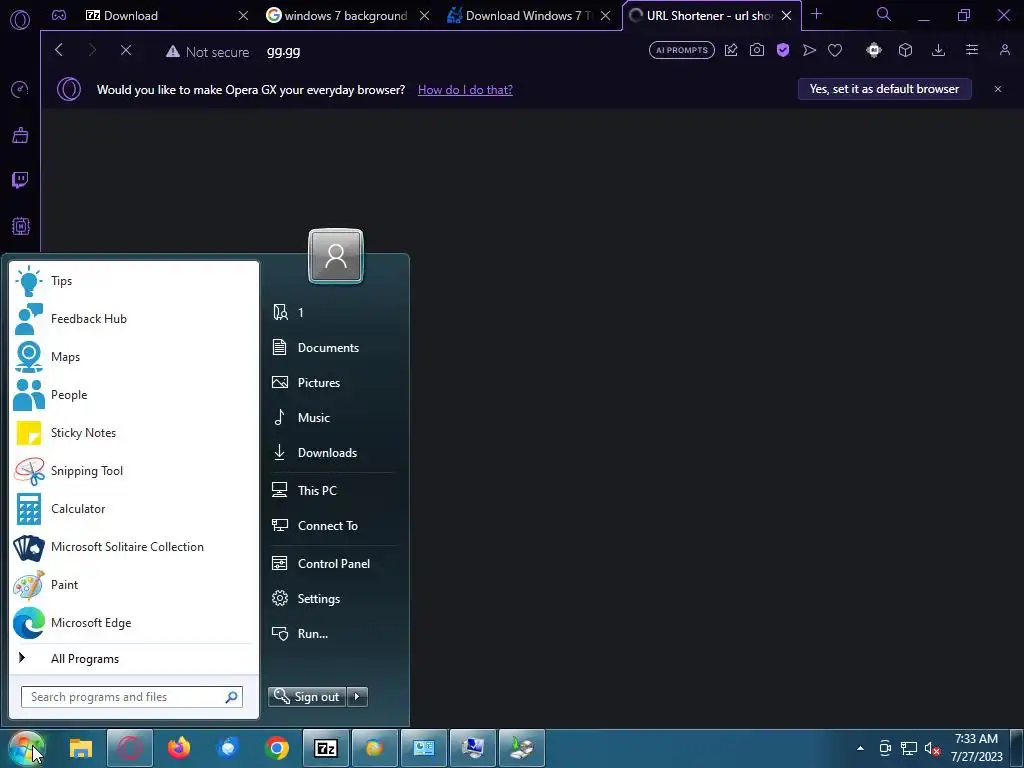Launch Paint from start menu
The height and width of the screenshot is (768, 1024).
(x=133, y=584)
